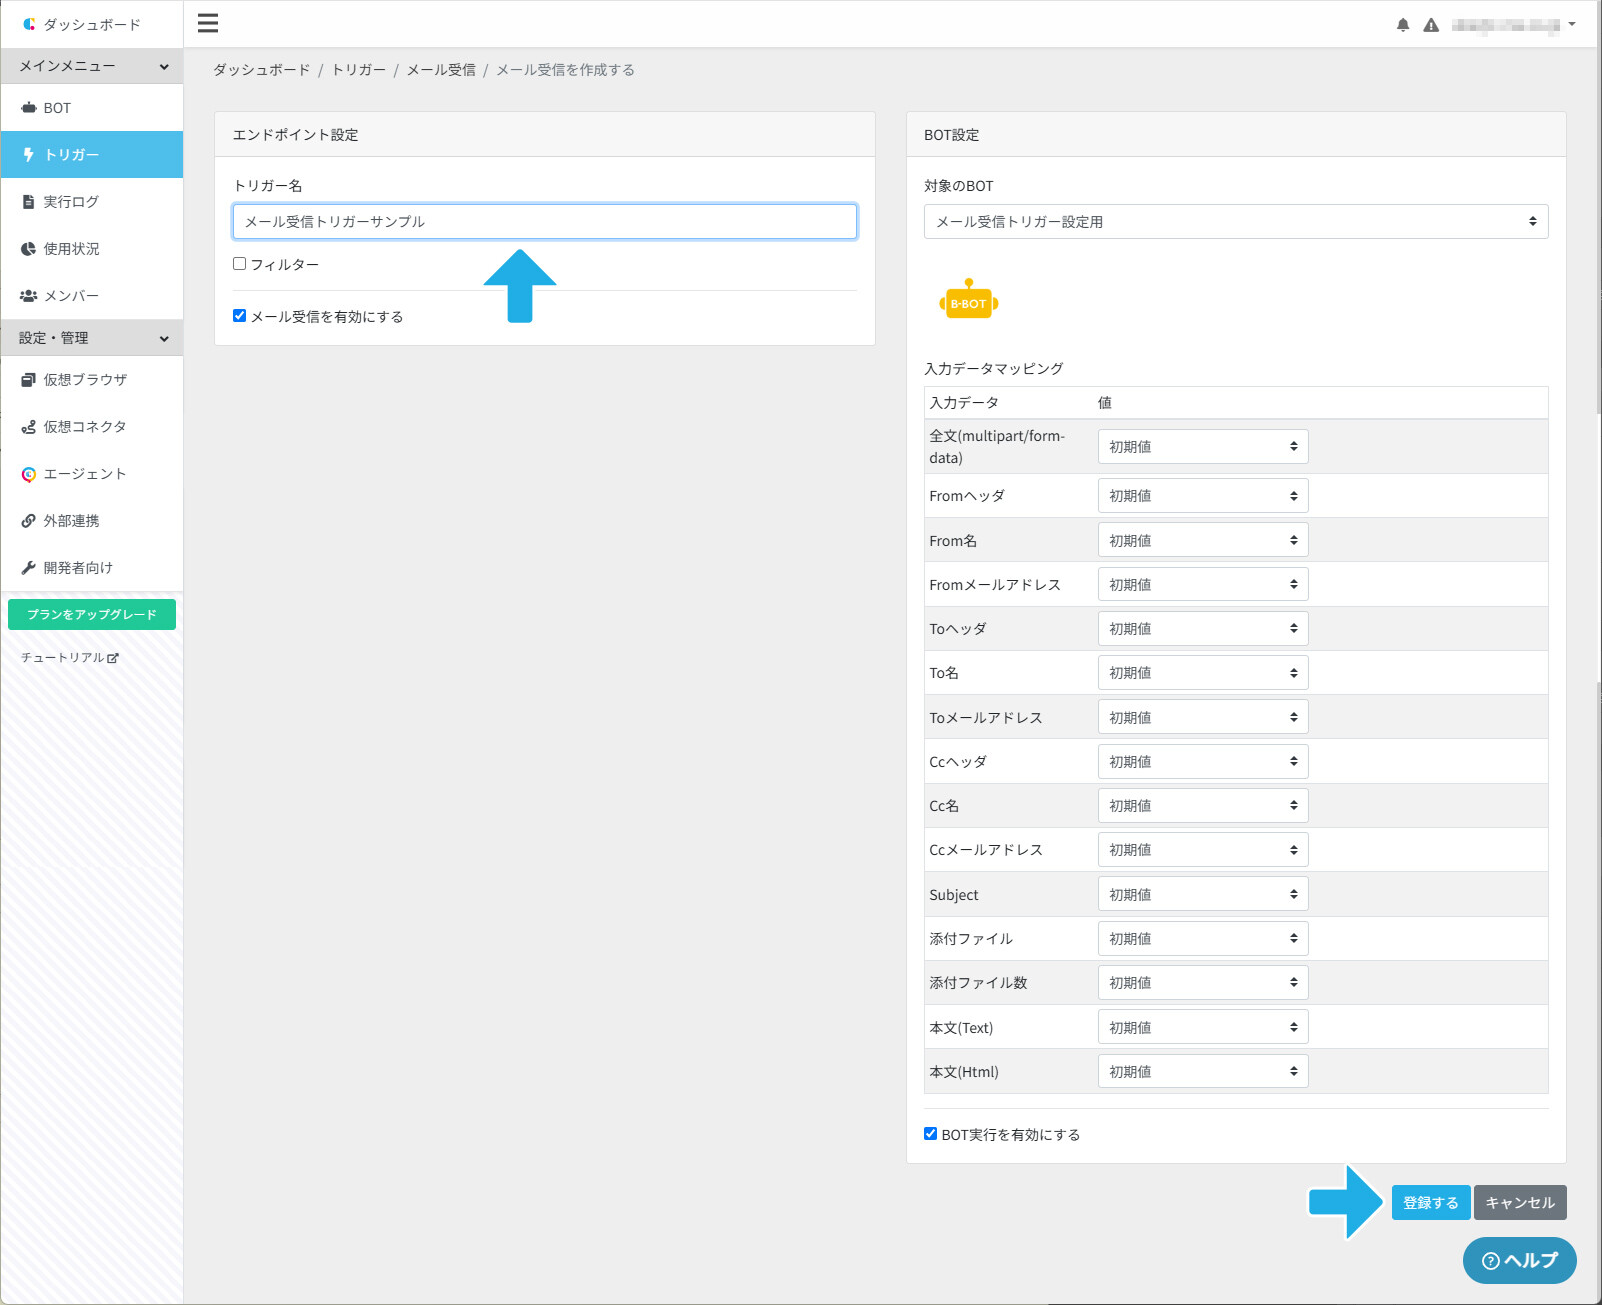Click the 使用状況 pie chart icon
1602x1305 pixels.
[x=28, y=249]
